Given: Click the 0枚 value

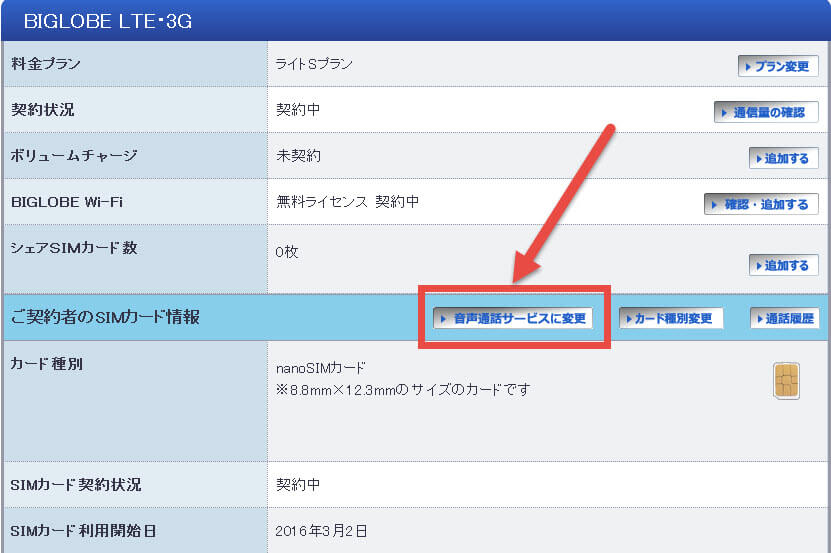Looking at the screenshot, I should [287, 252].
